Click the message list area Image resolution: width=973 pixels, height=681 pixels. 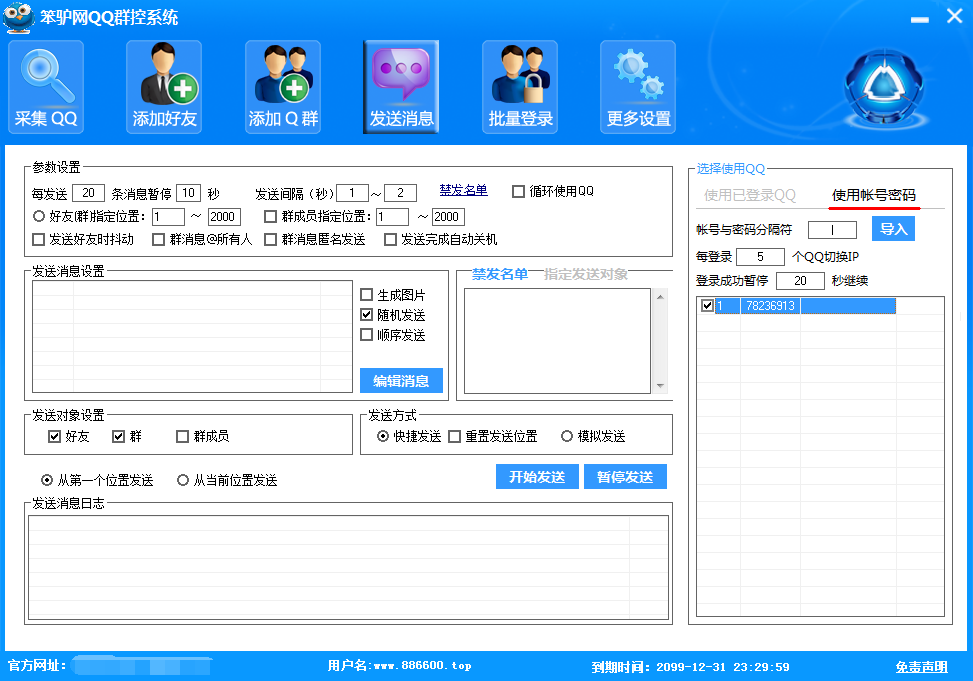[192, 336]
